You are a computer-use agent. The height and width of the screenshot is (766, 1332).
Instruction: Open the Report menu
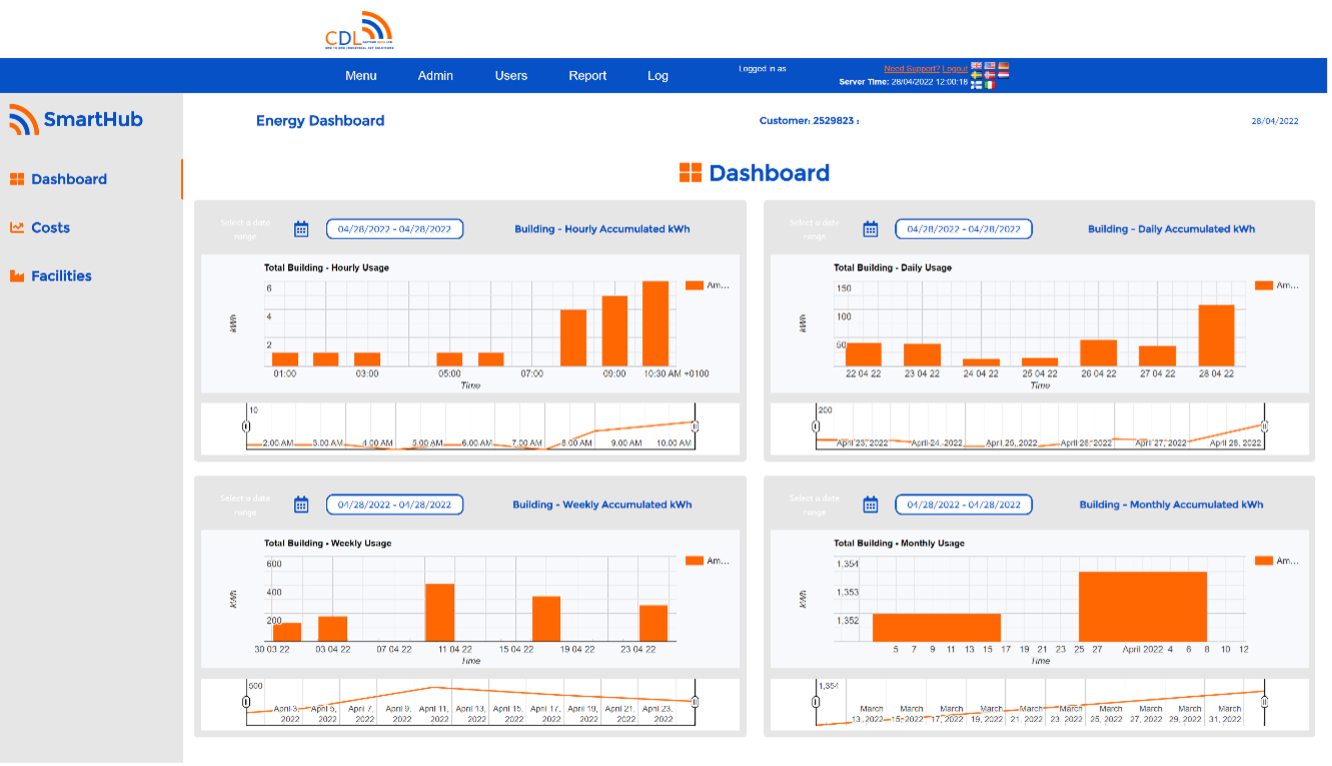point(587,75)
